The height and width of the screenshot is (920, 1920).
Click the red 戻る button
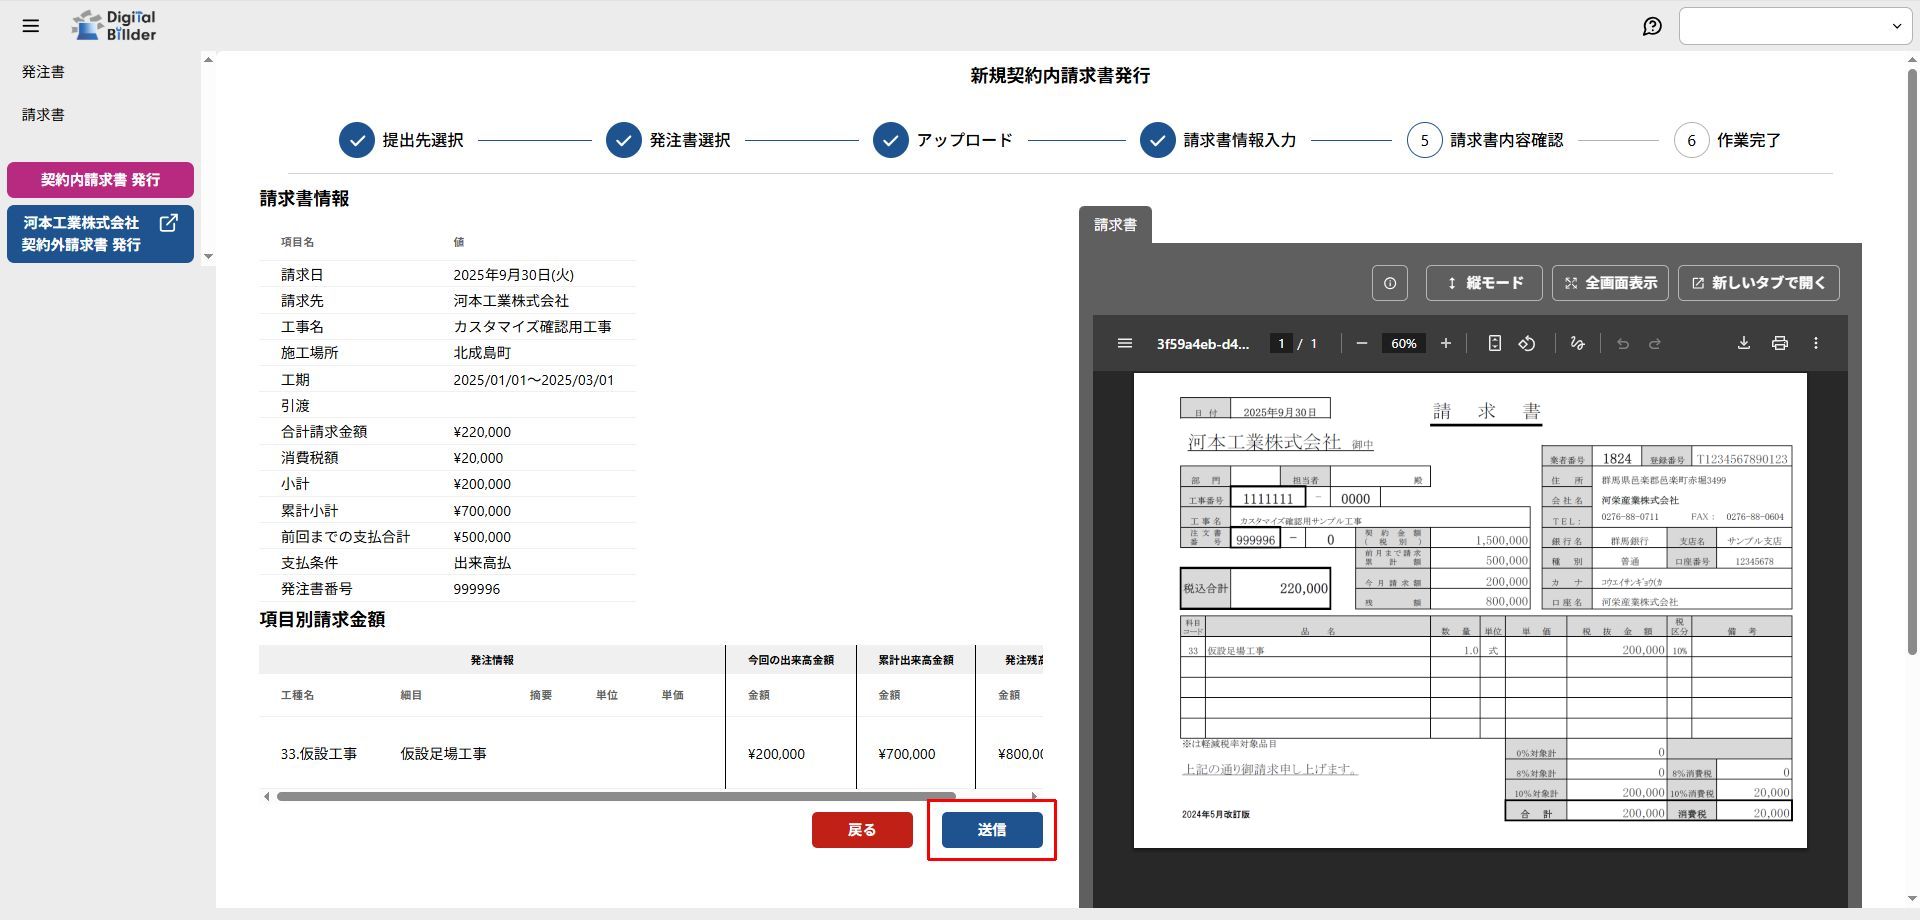[x=862, y=830]
